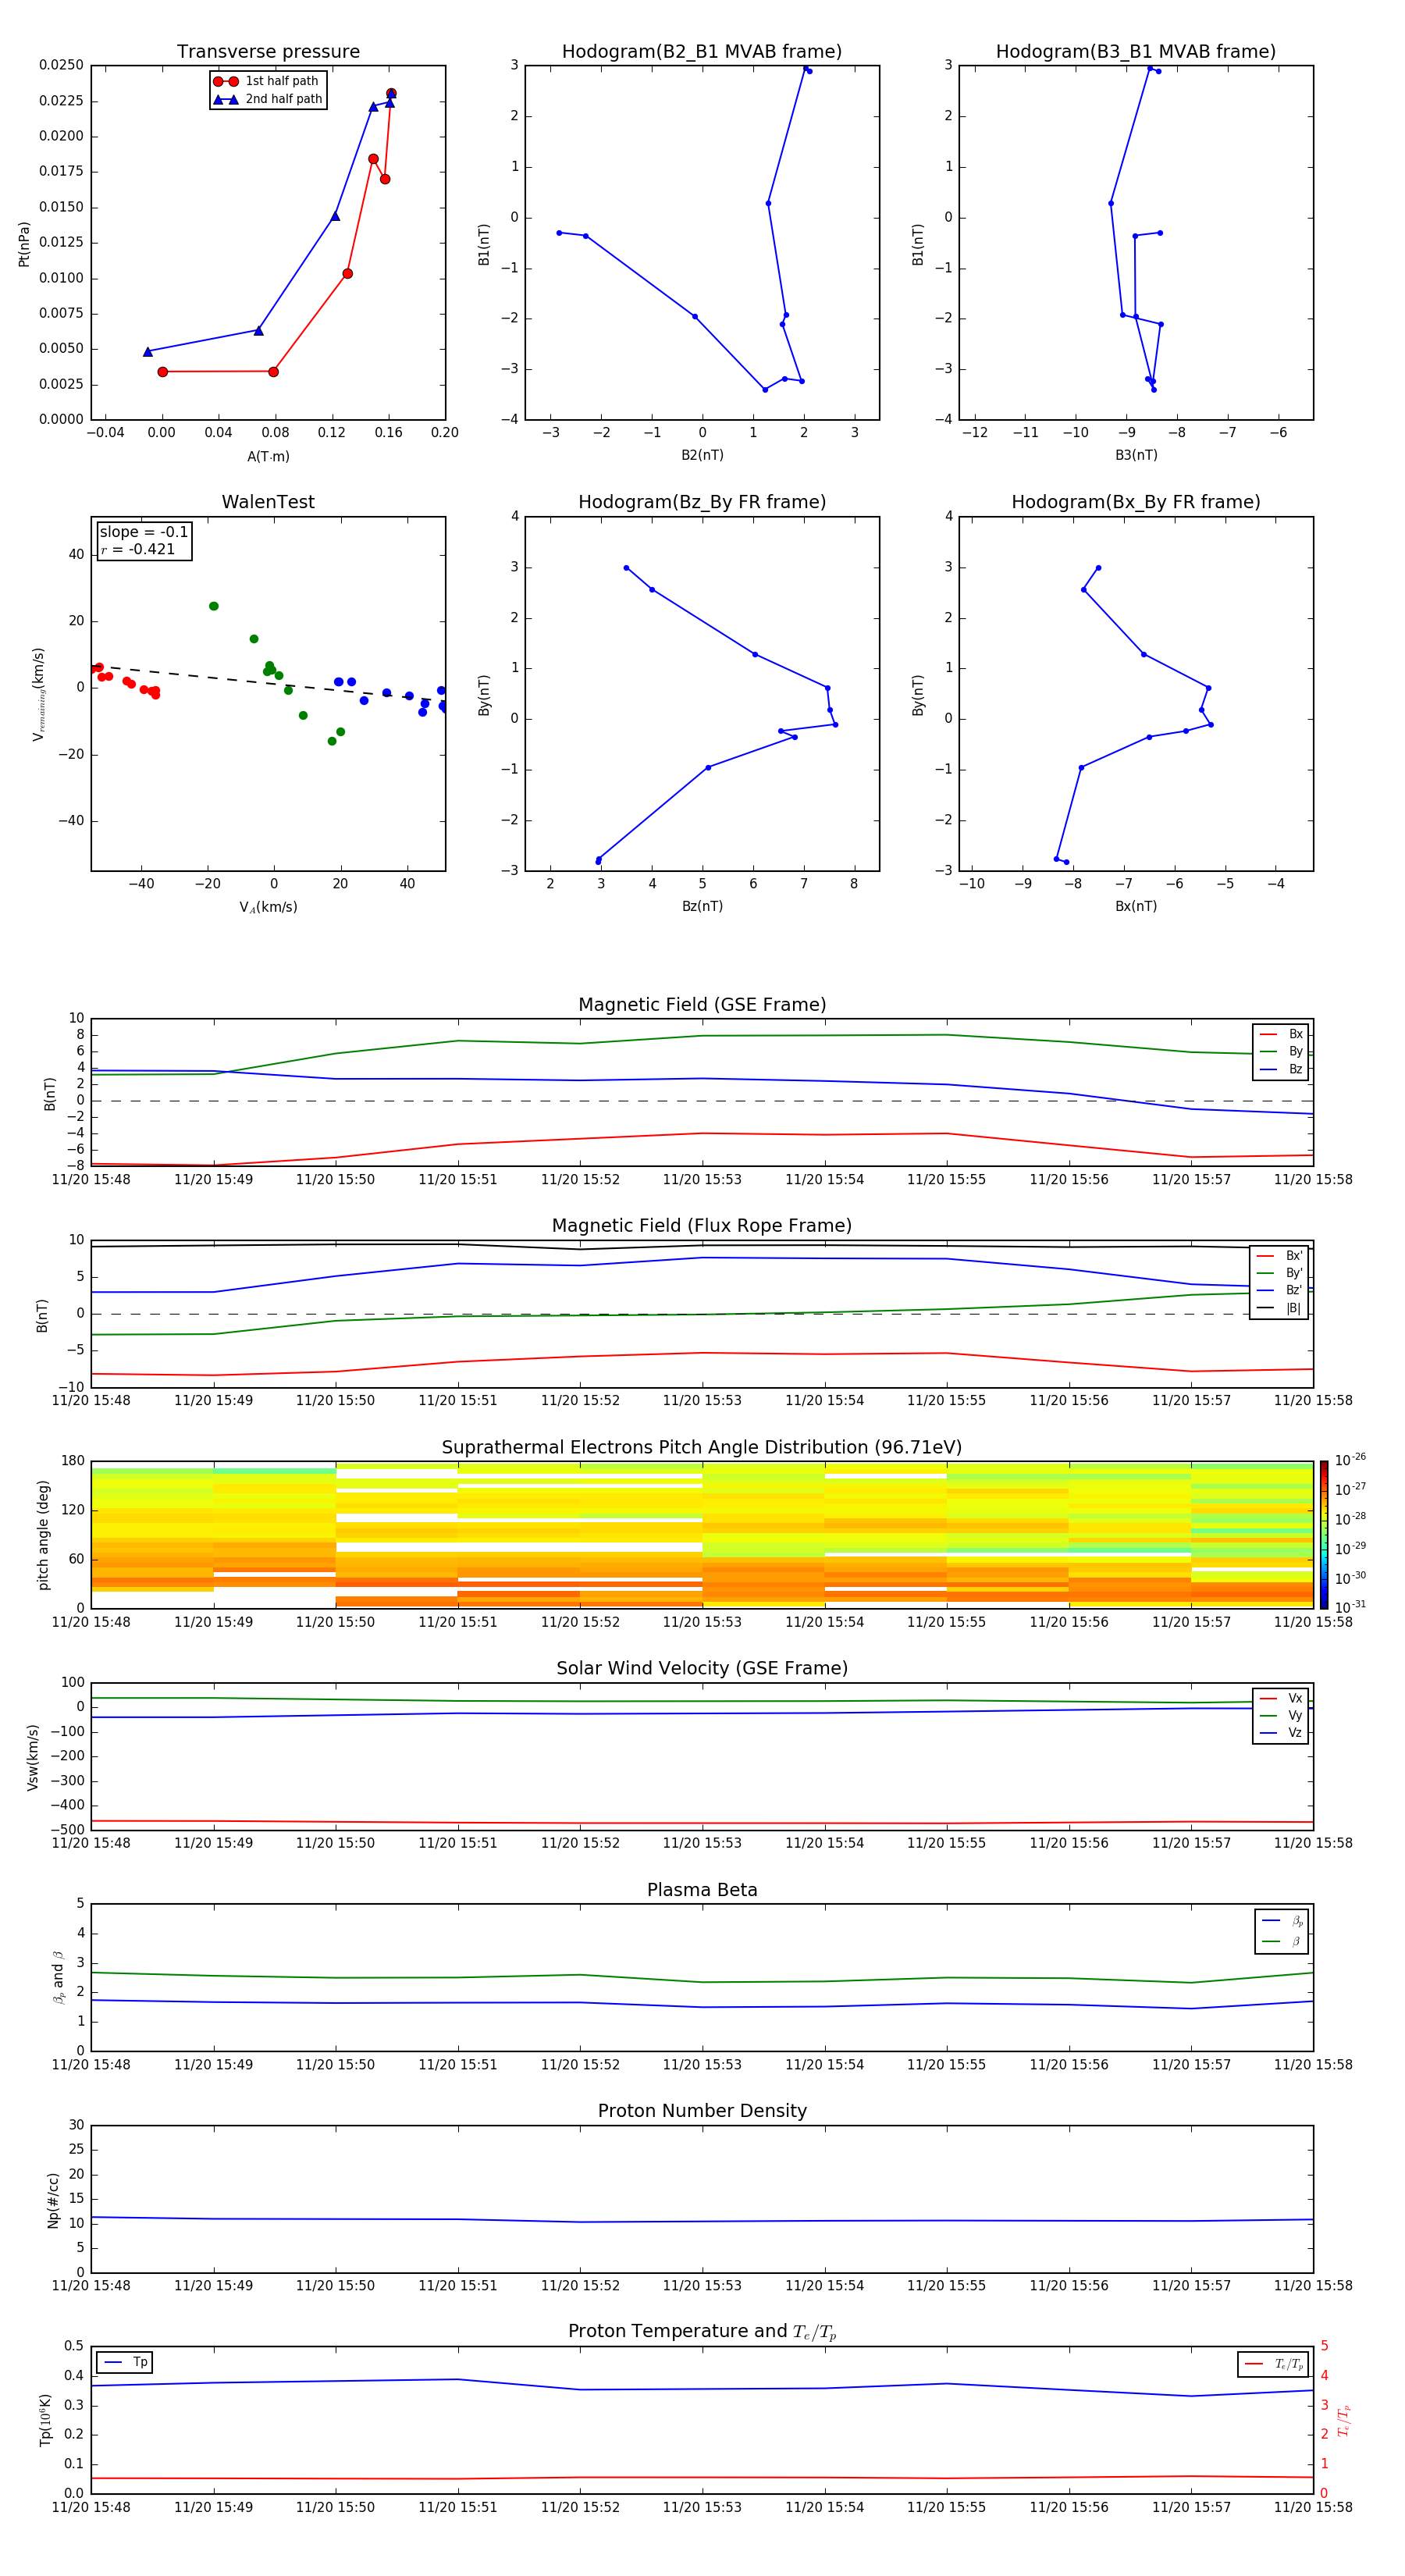Click the topmost green point in WalenTest
This screenshot has height=2576, width=1405.
pos(213,606)
